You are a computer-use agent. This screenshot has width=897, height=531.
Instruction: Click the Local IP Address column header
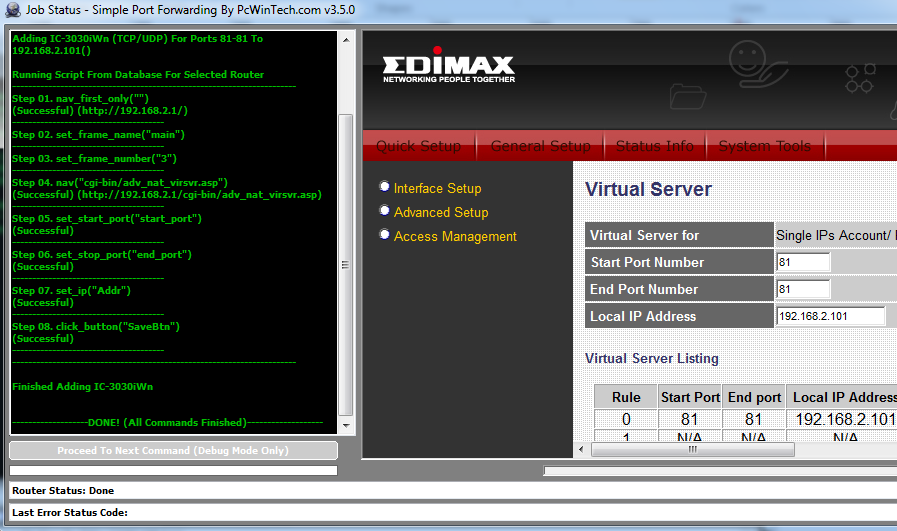click(x=842, y=397)
